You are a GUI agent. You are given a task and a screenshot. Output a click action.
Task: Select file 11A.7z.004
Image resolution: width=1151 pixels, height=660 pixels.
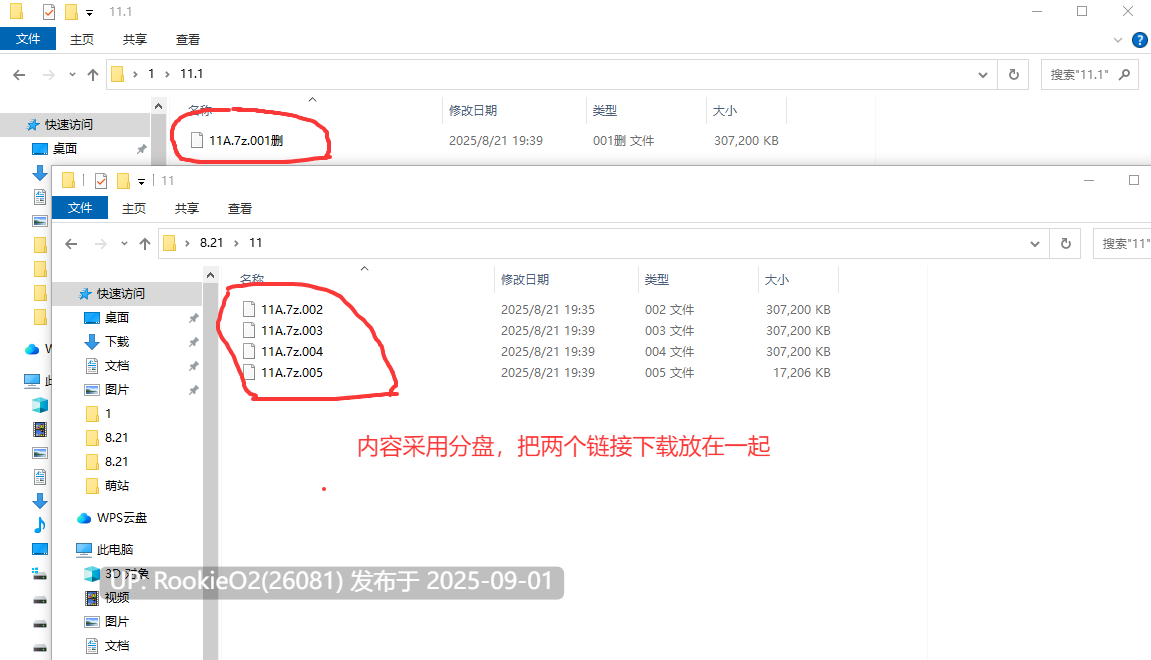tap(291, 352)
